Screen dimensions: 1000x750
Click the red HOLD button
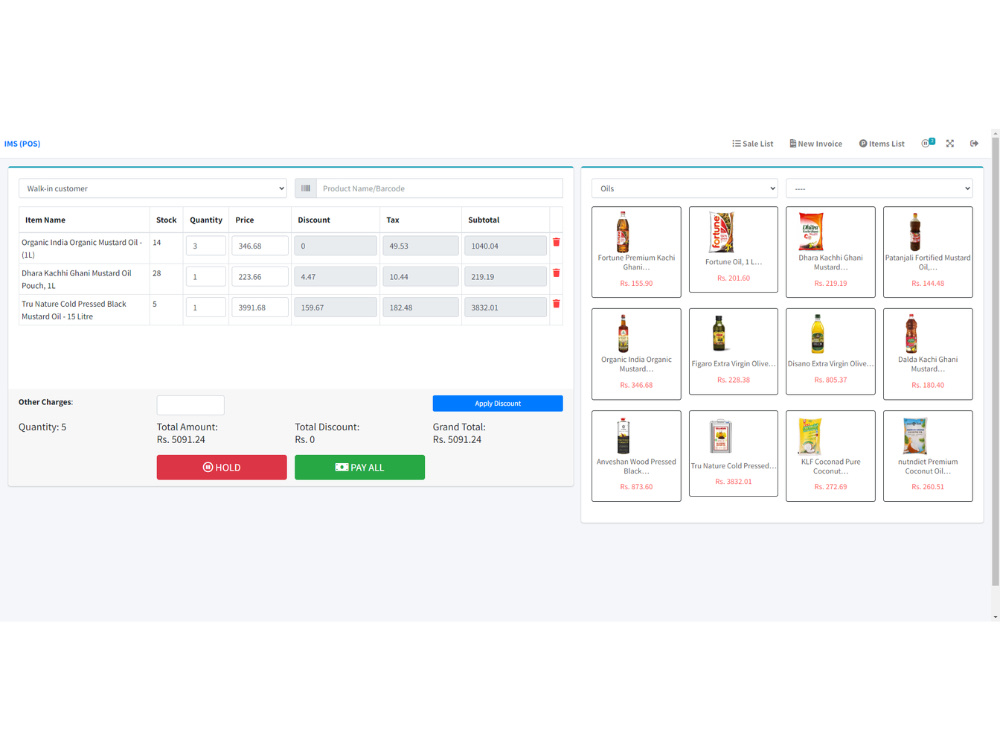coord(222,467)
